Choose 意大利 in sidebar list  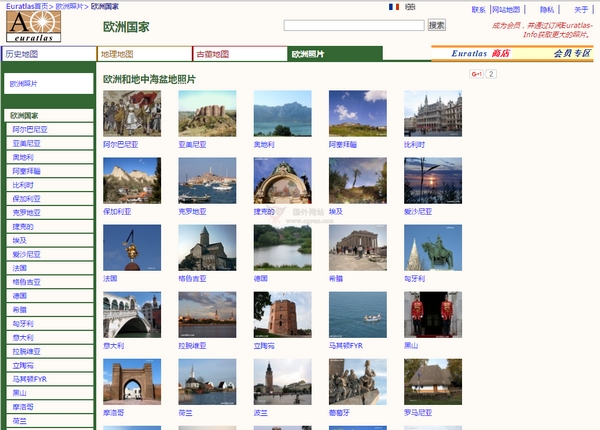tap(50, 337)
